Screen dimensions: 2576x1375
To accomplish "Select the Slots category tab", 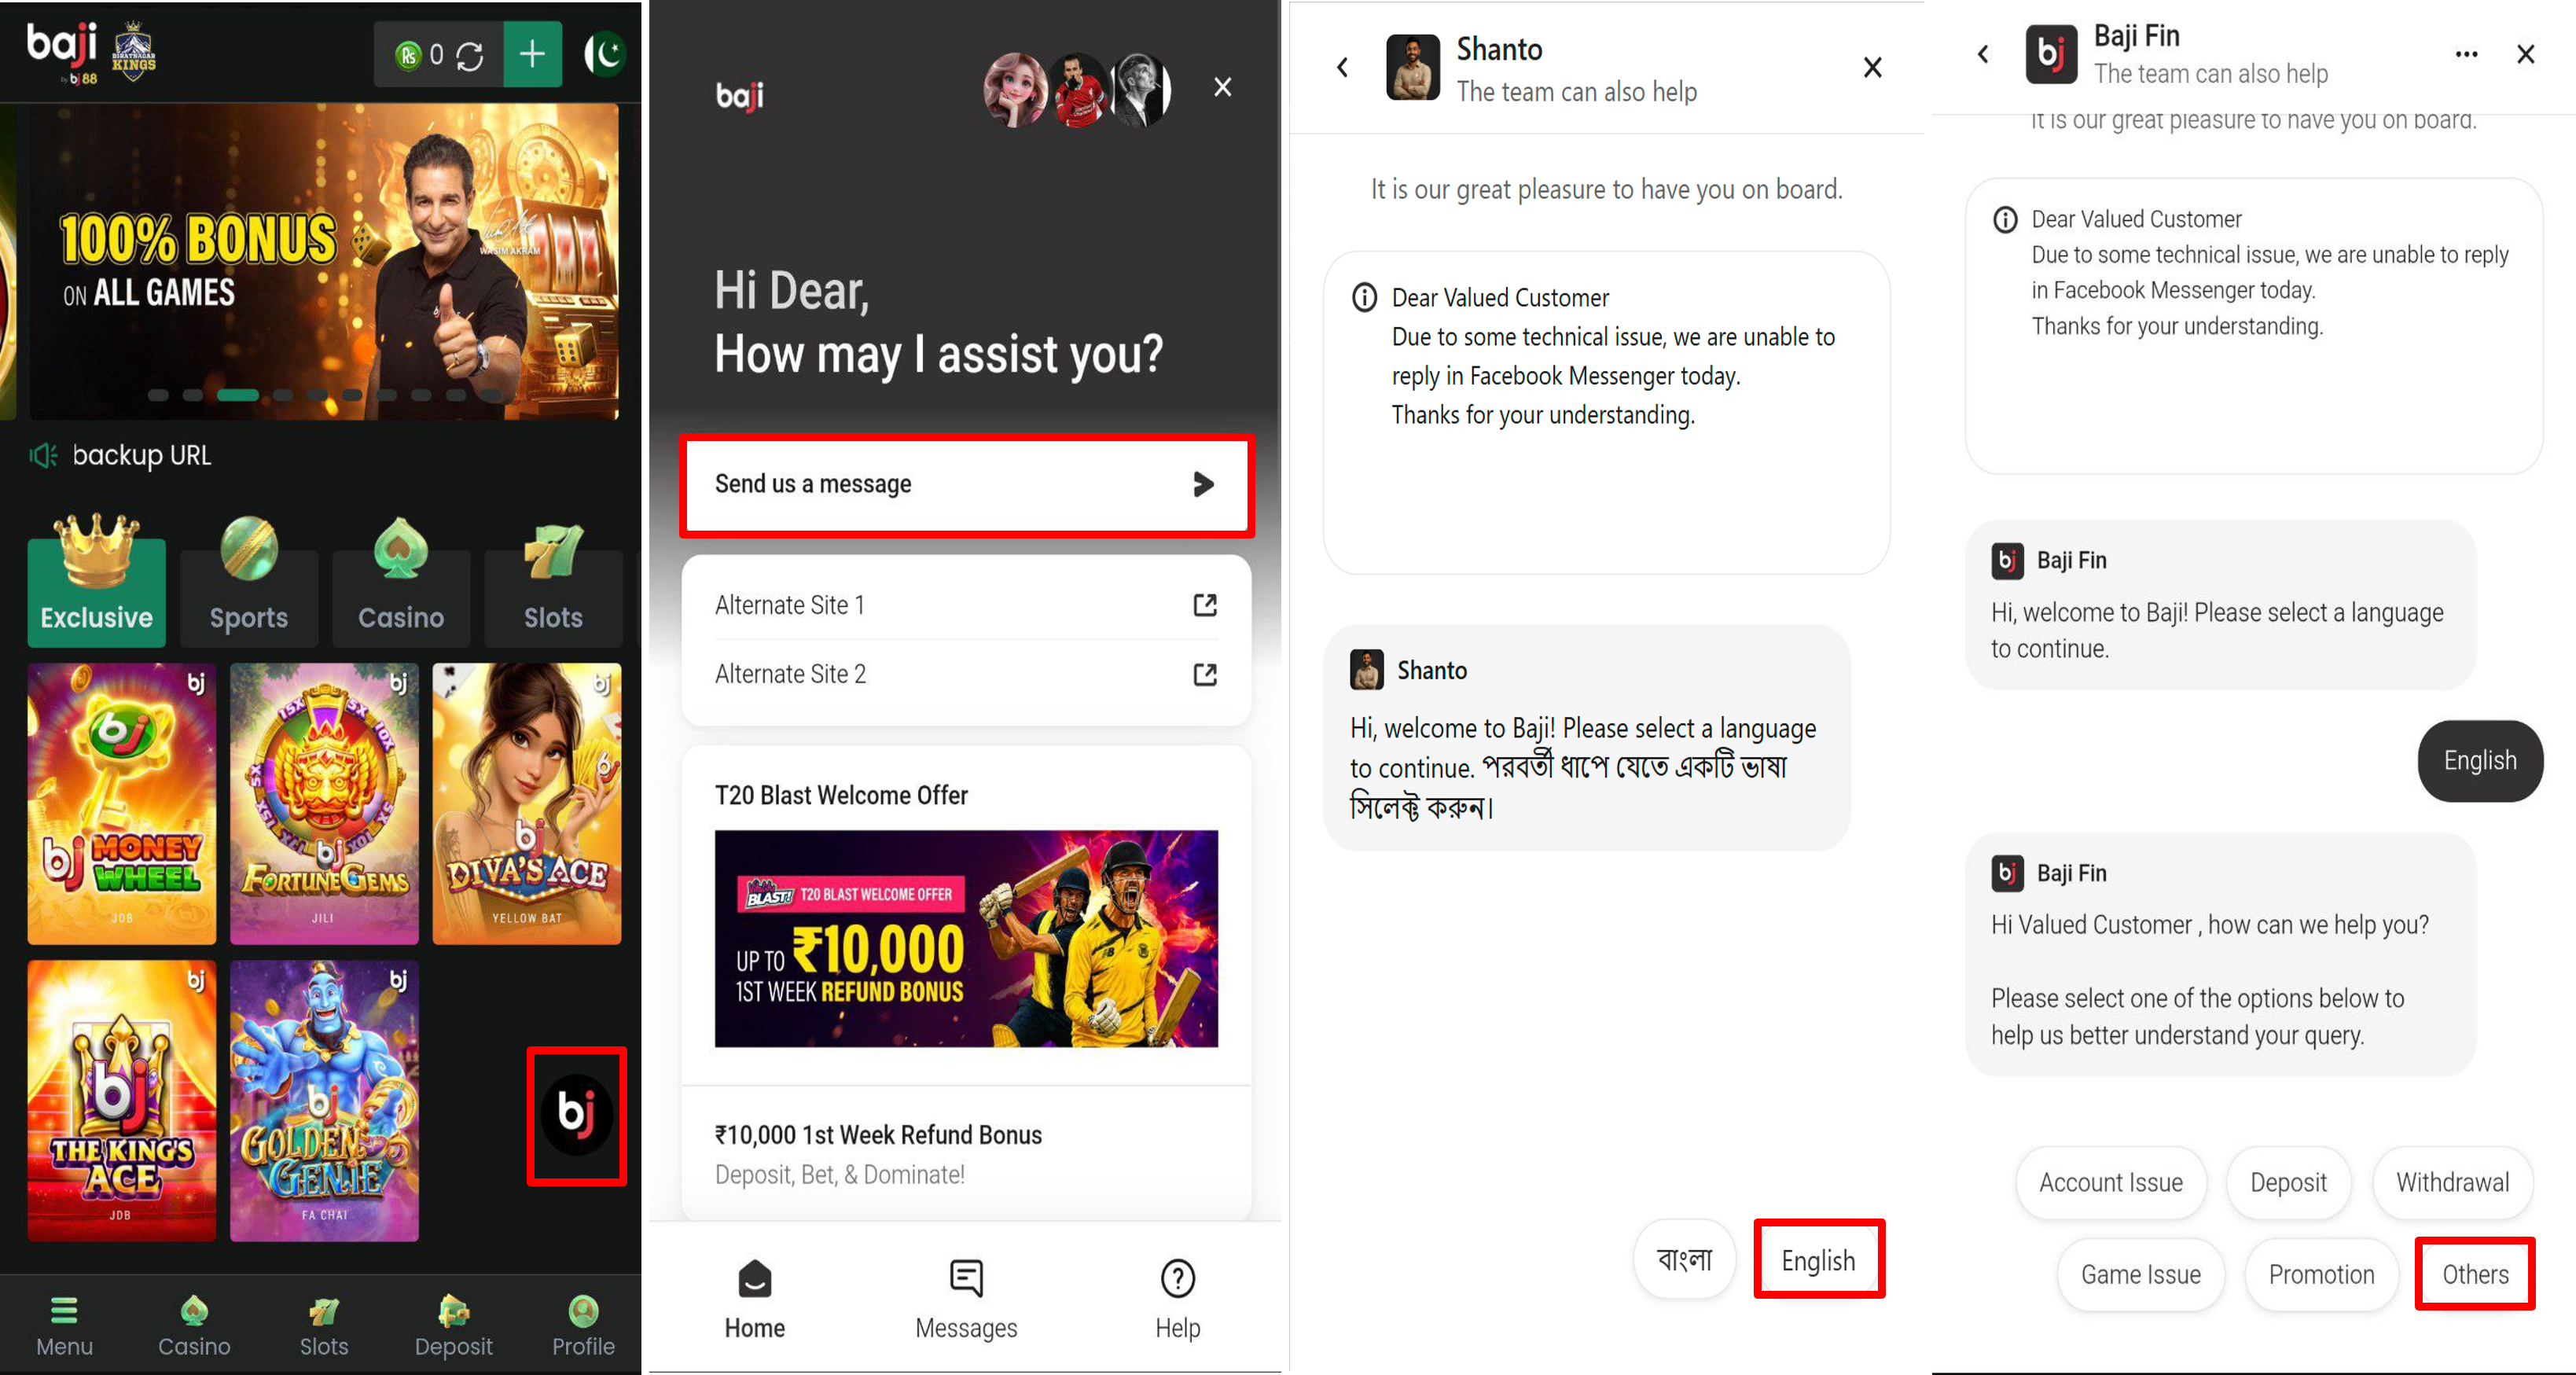I will [x=553, y=583].
